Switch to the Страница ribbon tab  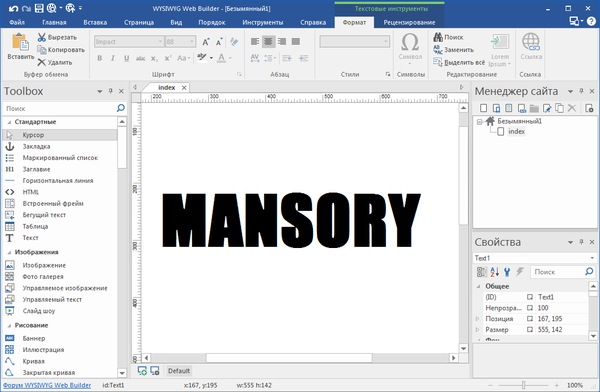[139, 22]
